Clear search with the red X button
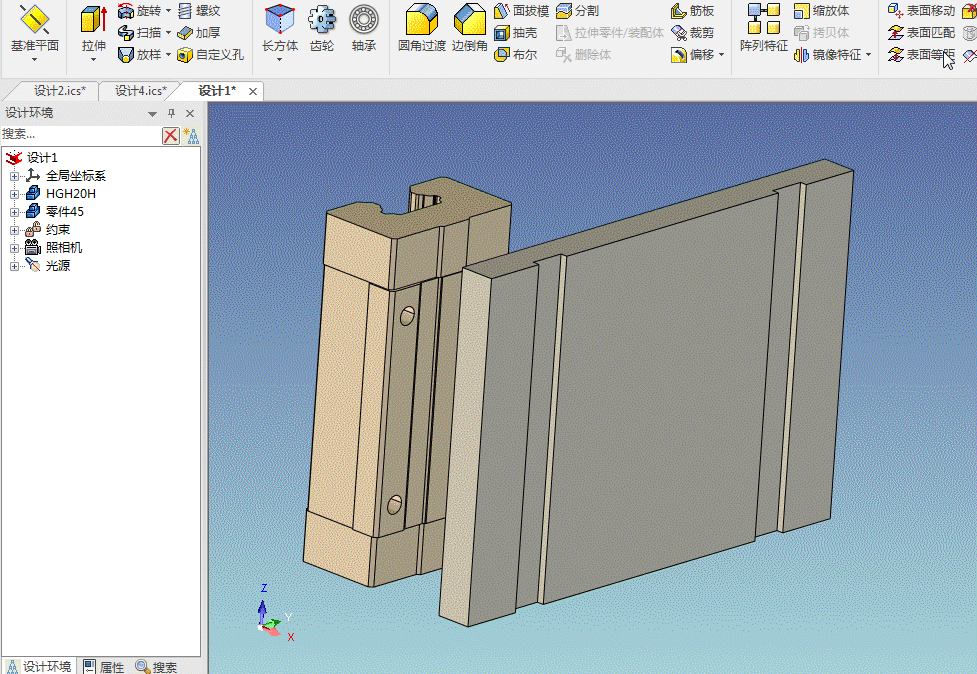 [x=171, y=135]
